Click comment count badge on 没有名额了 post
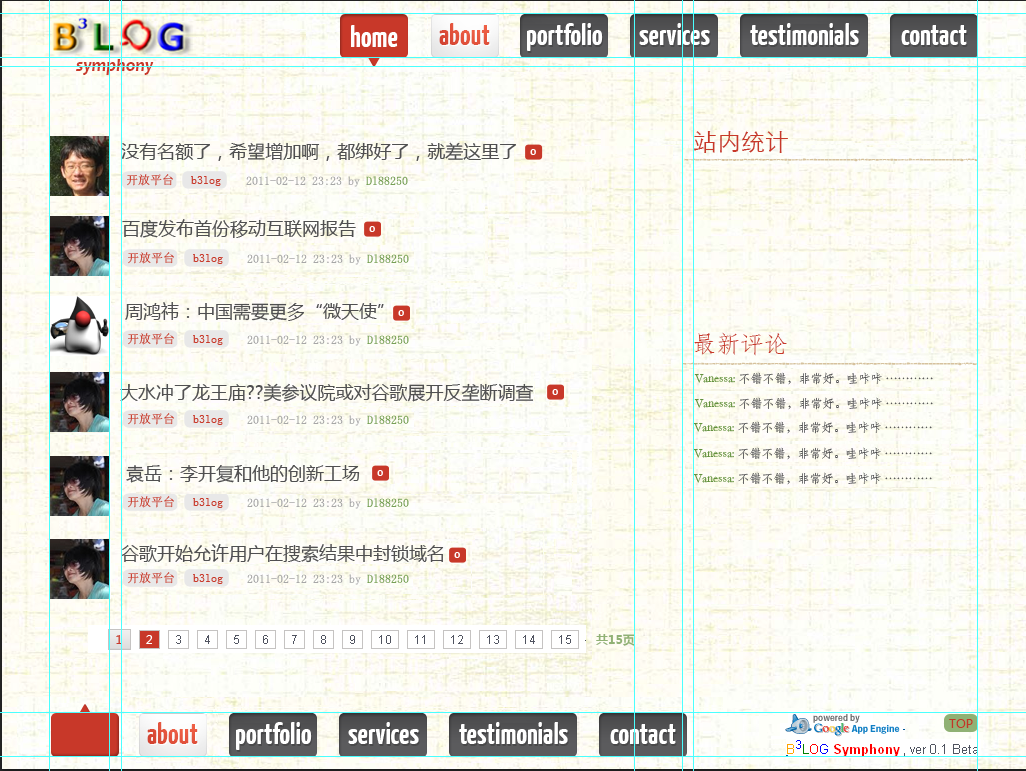Viewport: 1026px width, 771px height. (533, 152)
